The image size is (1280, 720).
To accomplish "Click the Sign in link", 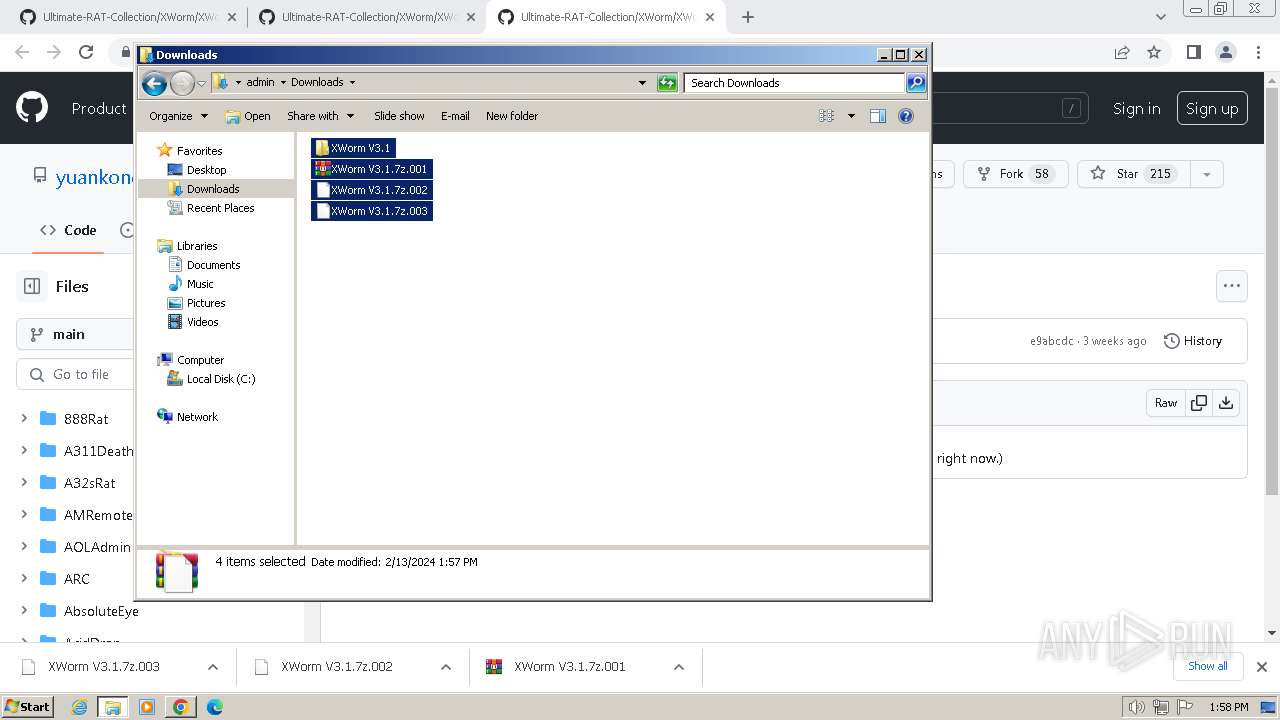I will [1137, 109].
